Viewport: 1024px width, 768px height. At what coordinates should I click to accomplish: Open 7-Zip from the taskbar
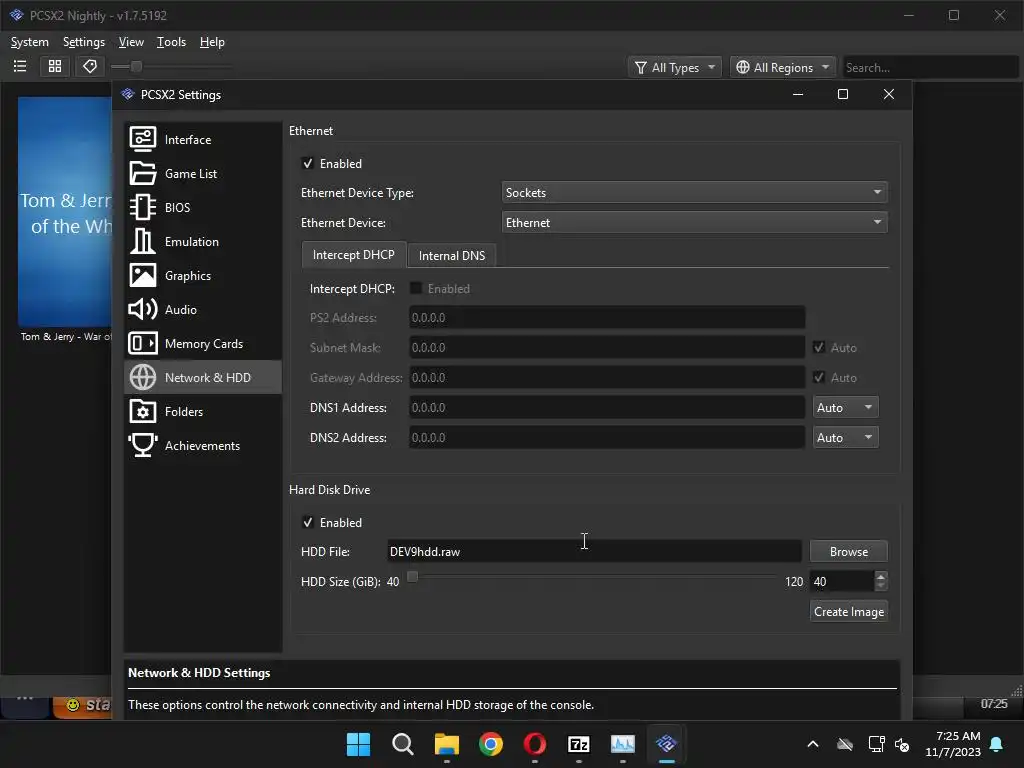(x=579, y=744)
